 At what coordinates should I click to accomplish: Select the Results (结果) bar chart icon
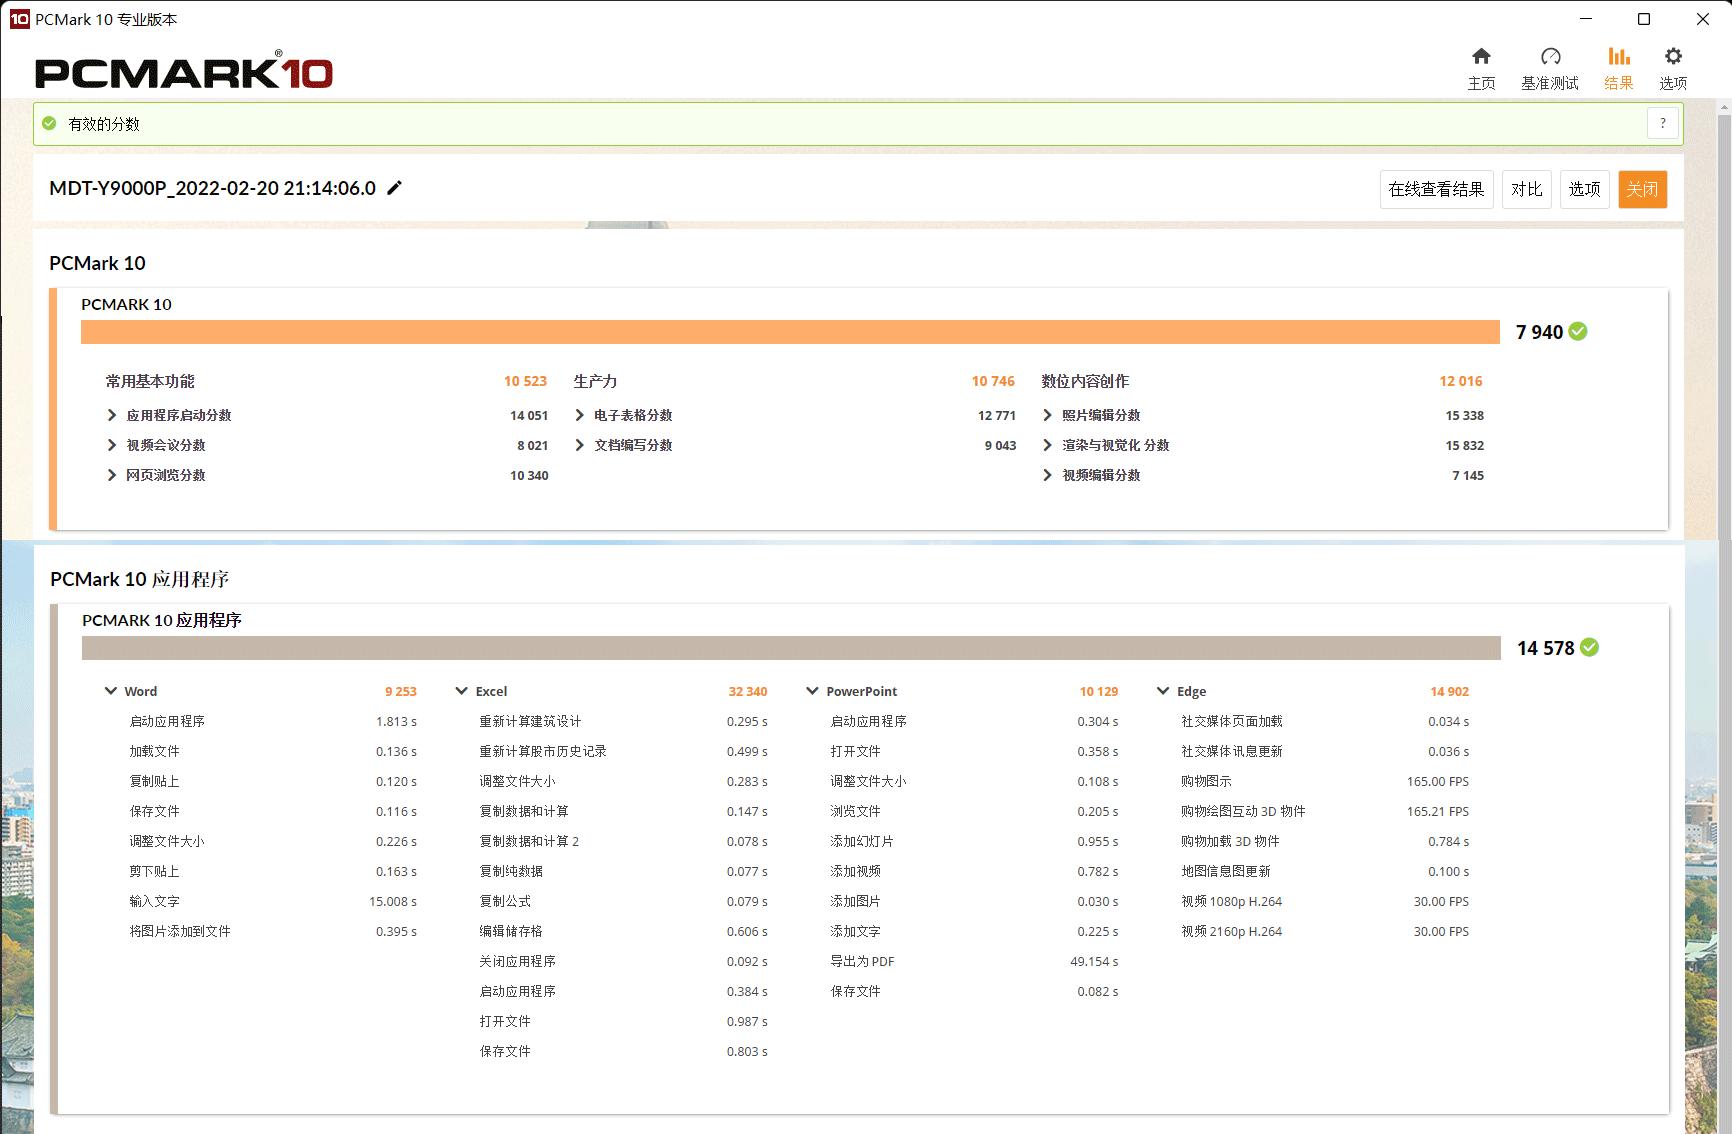[1618, 57]
